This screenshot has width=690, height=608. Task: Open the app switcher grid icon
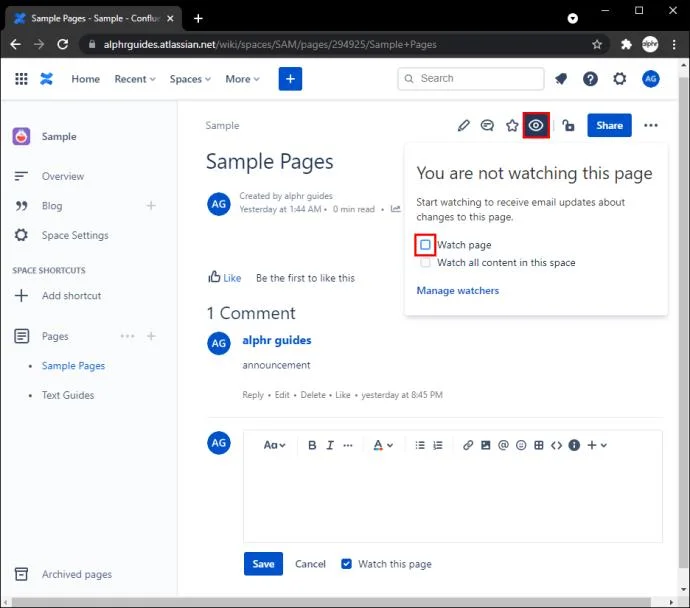[x=21, y=79]
